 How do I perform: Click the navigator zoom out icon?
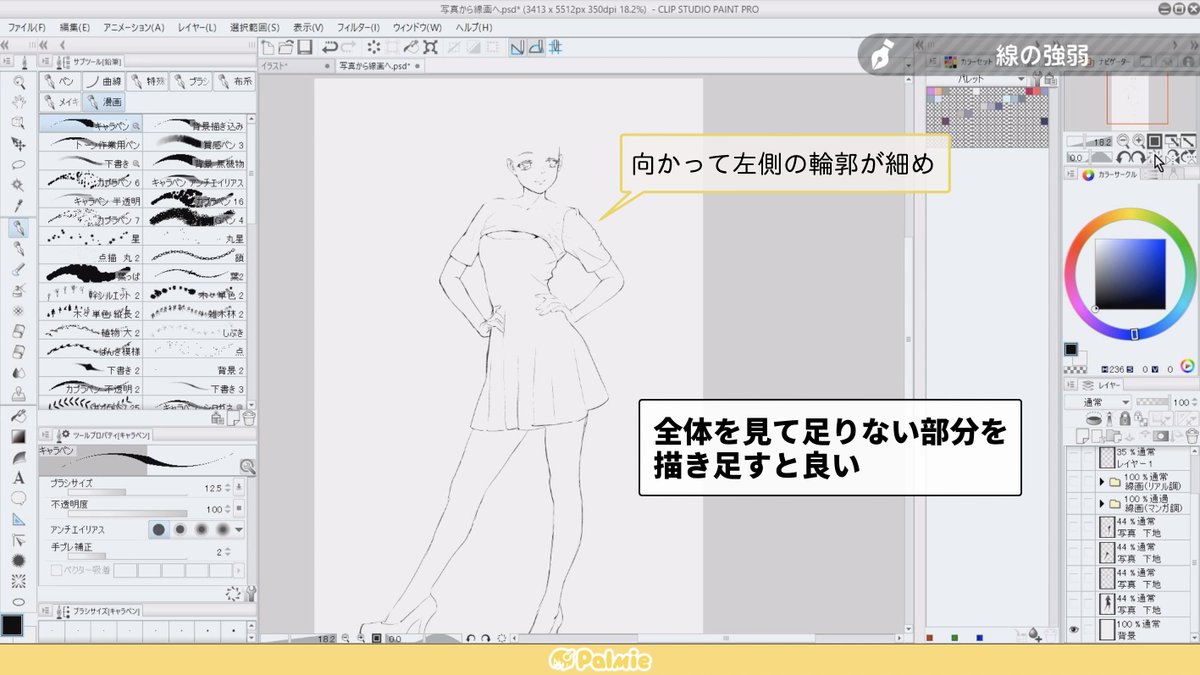click(1123, 141)
